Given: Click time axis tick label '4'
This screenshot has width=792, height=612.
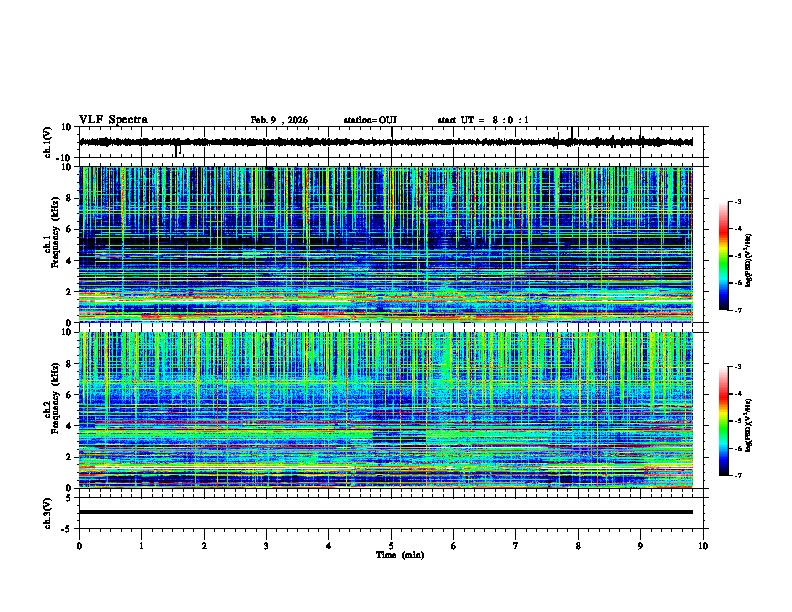Looking at the screenshot, I should 329,546.
